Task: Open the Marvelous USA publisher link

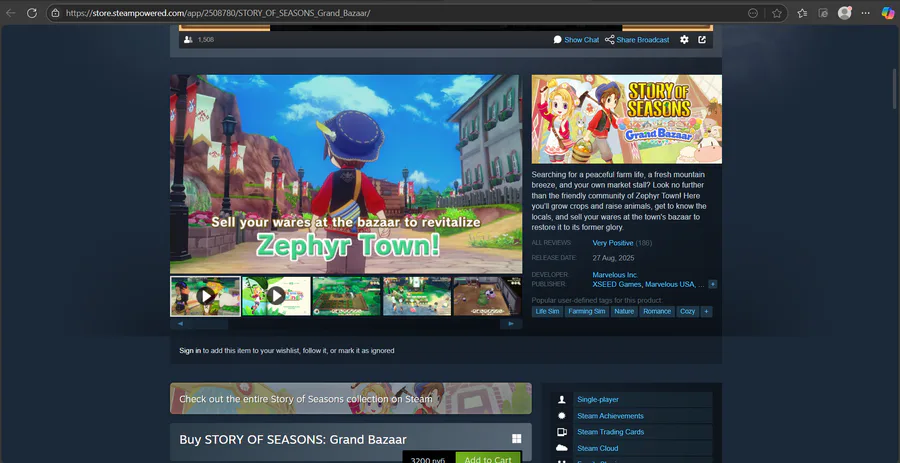Action: click(x=670, y=284)
